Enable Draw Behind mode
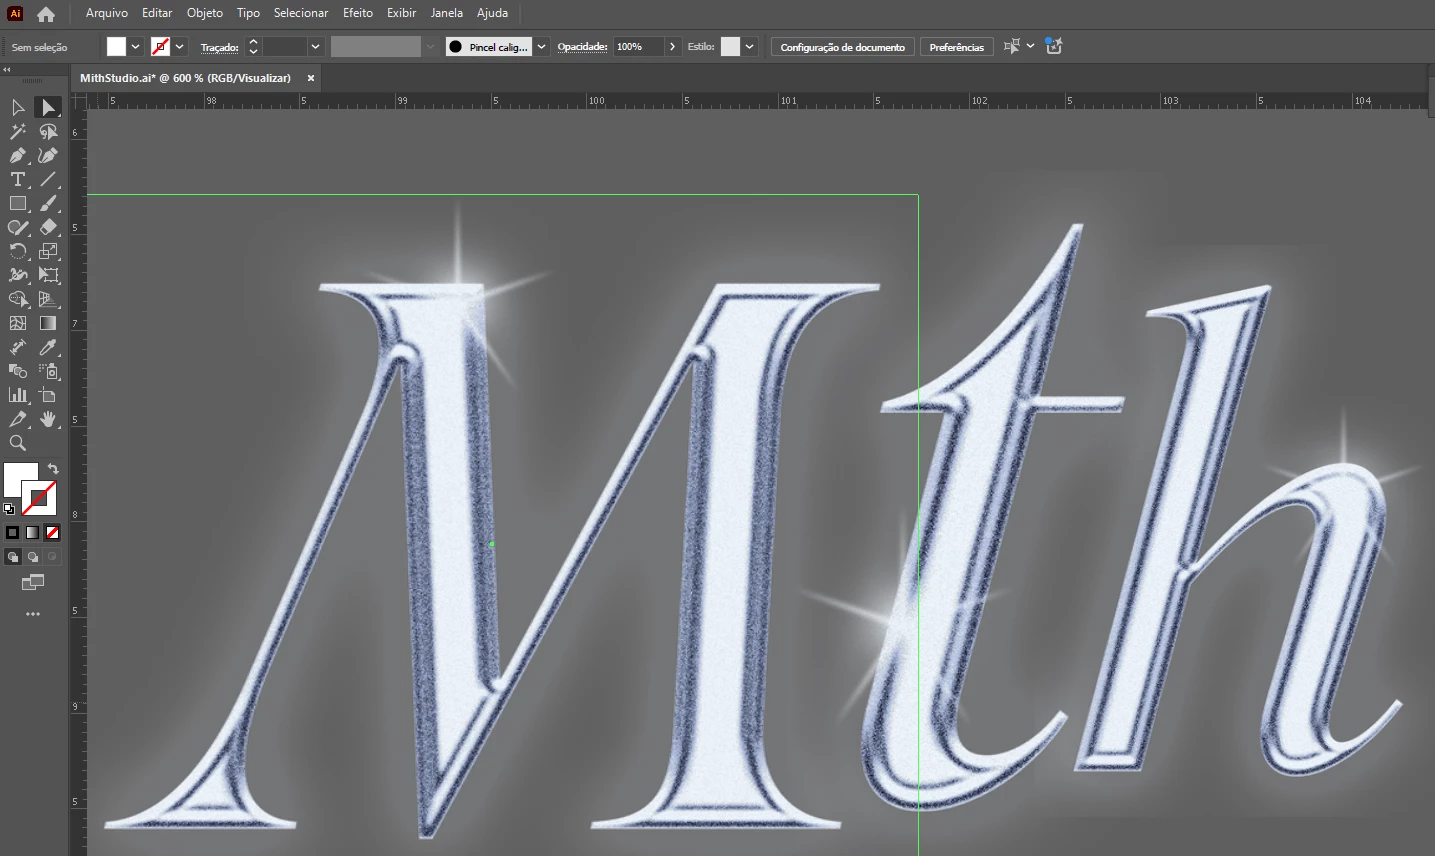This screenshot has height=856, width=1435. point(33,557)
